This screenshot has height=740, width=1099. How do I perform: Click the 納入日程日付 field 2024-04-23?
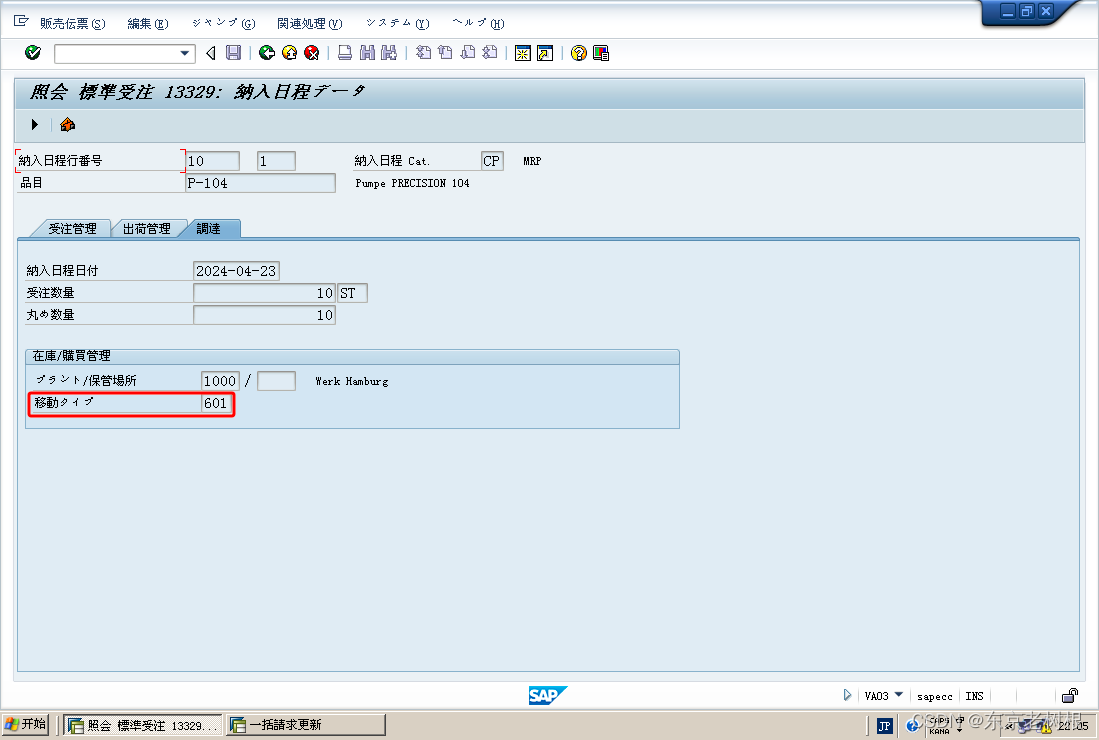click(236, 271)
